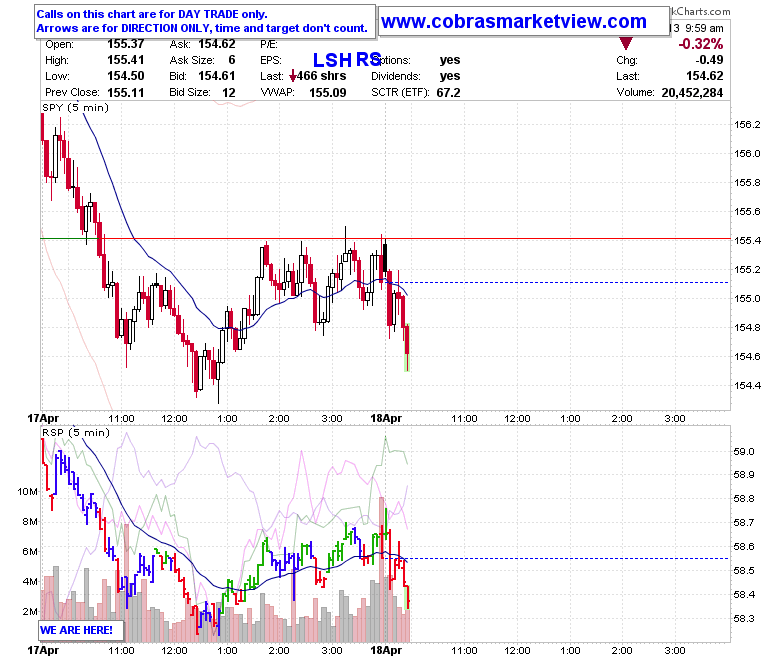Click the red down arrow beside Last shares

(293, 76)
